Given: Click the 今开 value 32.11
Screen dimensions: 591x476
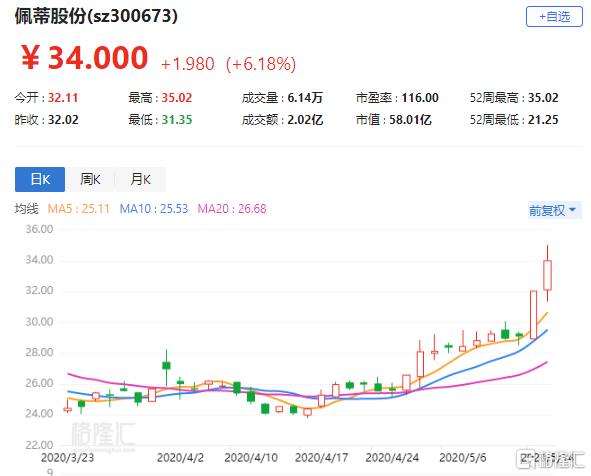Looking at the screenshot, I should pos(63,98).
